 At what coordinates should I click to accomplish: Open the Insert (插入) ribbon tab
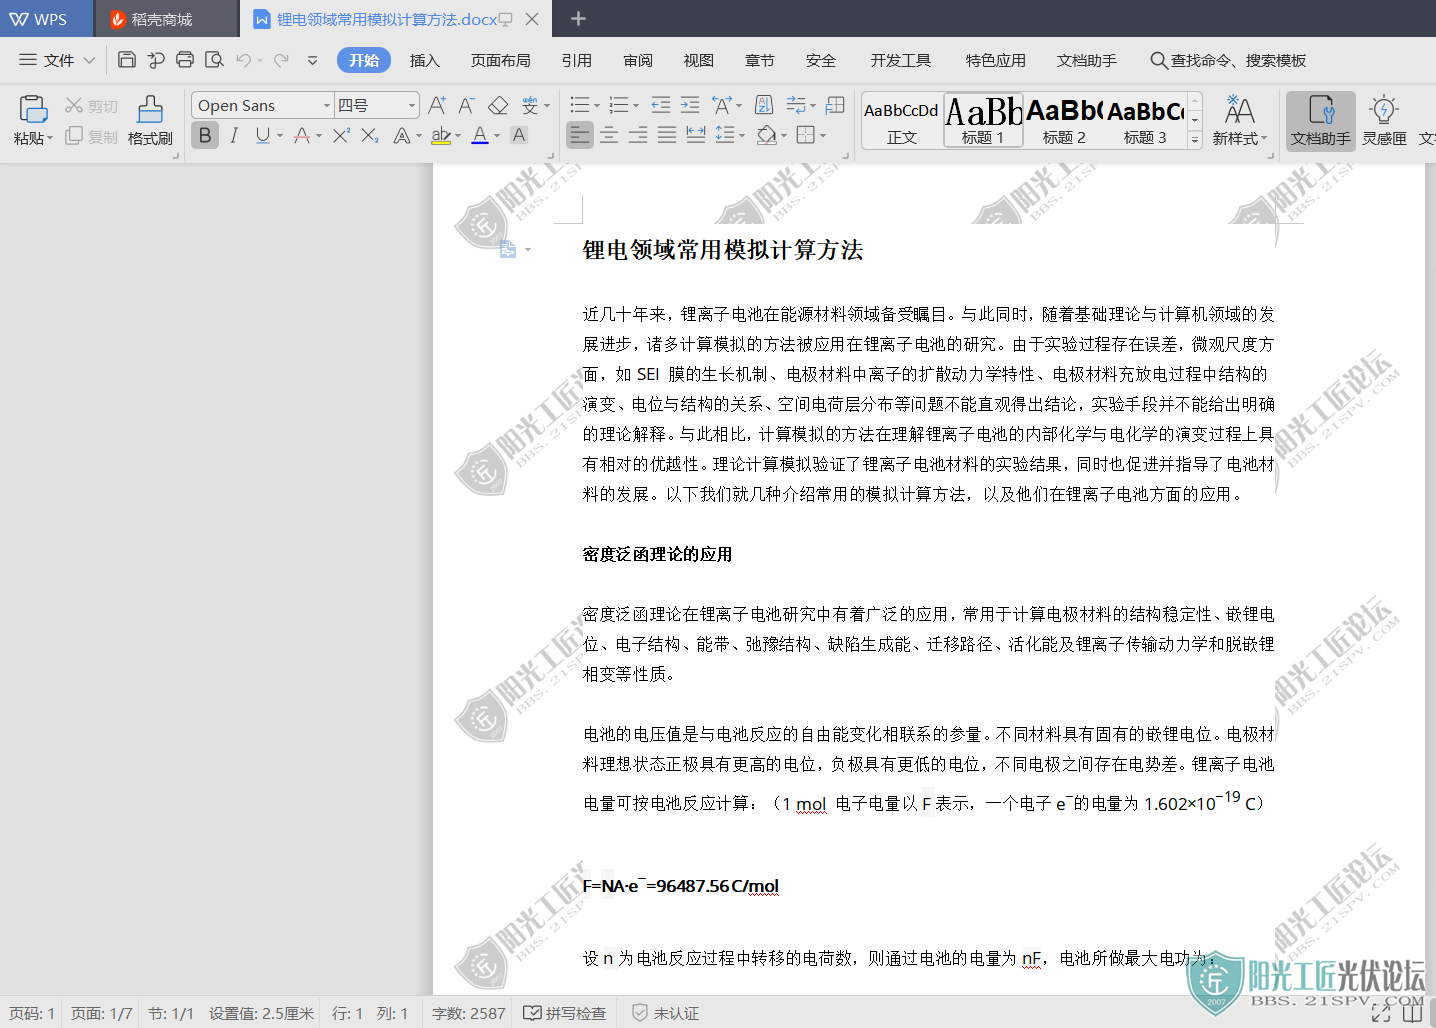pyautogui.click(x=425, y=60)
